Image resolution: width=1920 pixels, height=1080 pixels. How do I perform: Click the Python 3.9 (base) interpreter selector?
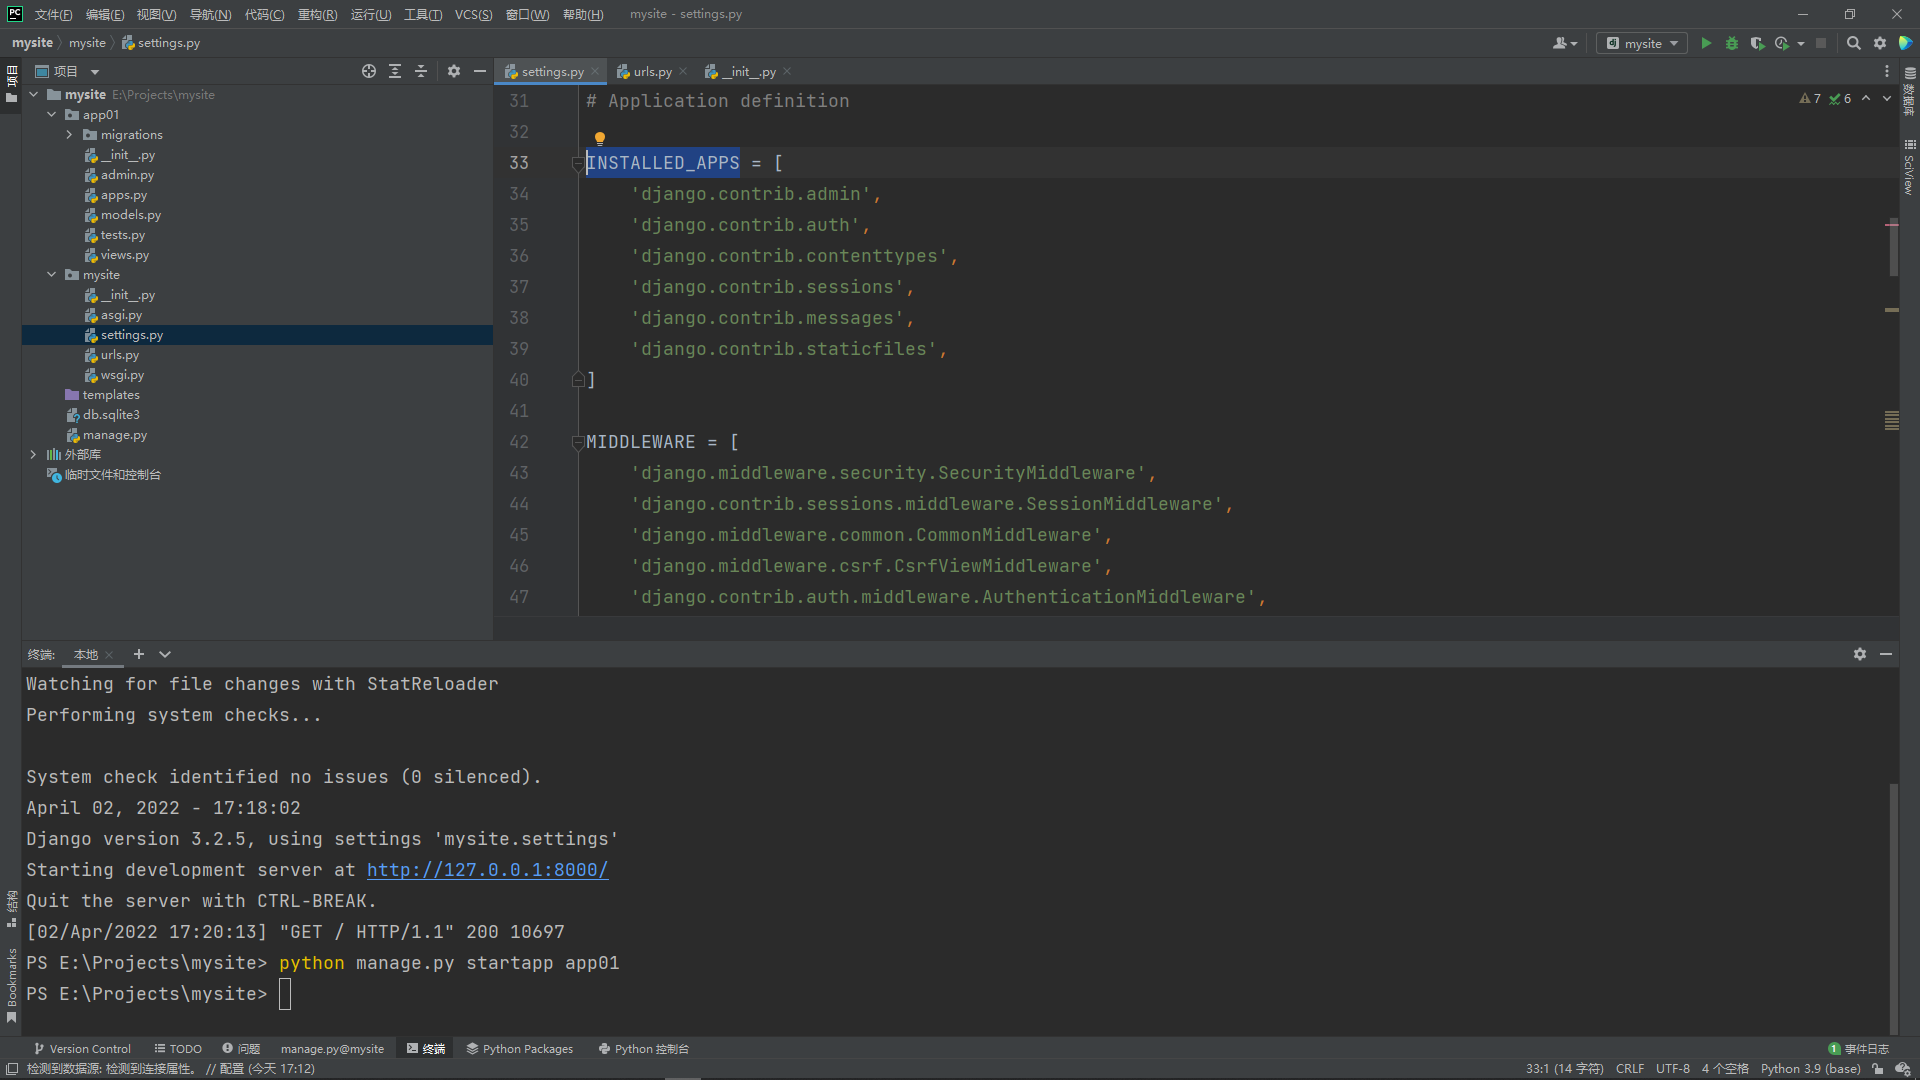click(x=1810, y=1069)
